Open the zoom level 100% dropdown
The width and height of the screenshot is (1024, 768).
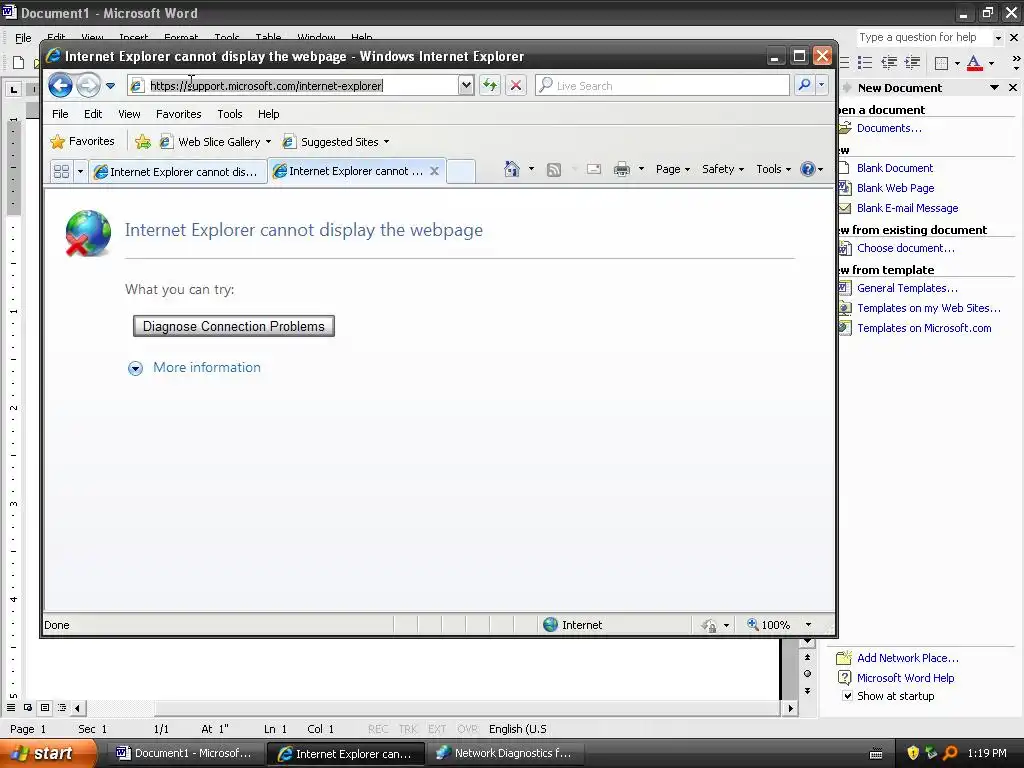808,625
